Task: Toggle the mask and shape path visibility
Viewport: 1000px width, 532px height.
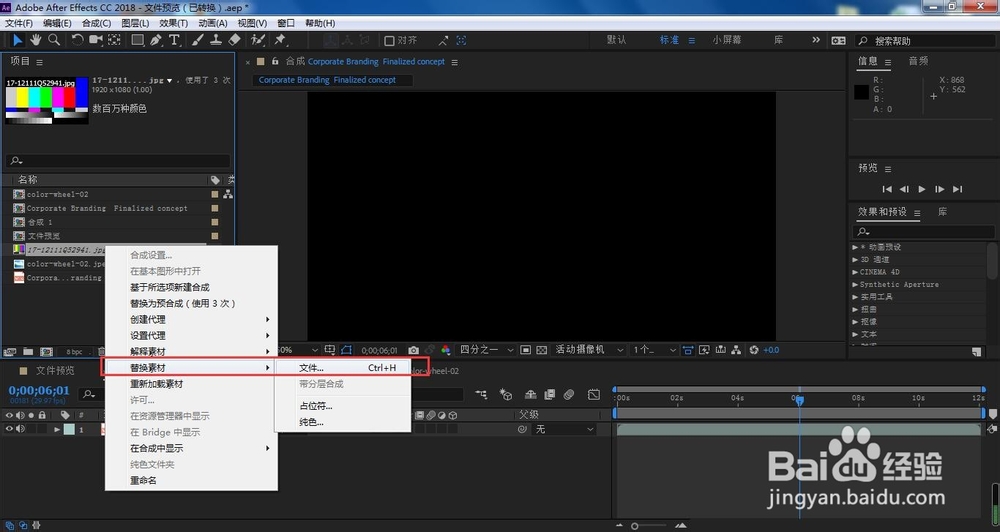Action: 346,350
